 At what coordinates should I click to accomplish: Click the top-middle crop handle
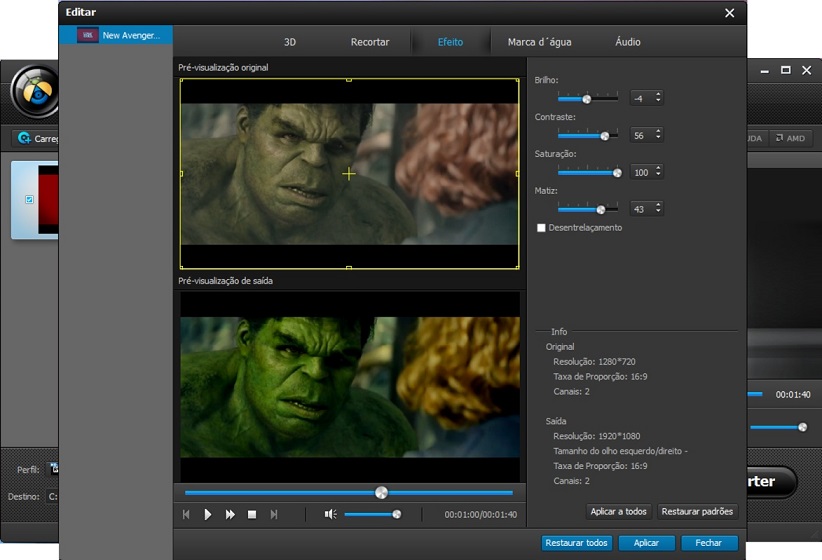click(349, 80)
